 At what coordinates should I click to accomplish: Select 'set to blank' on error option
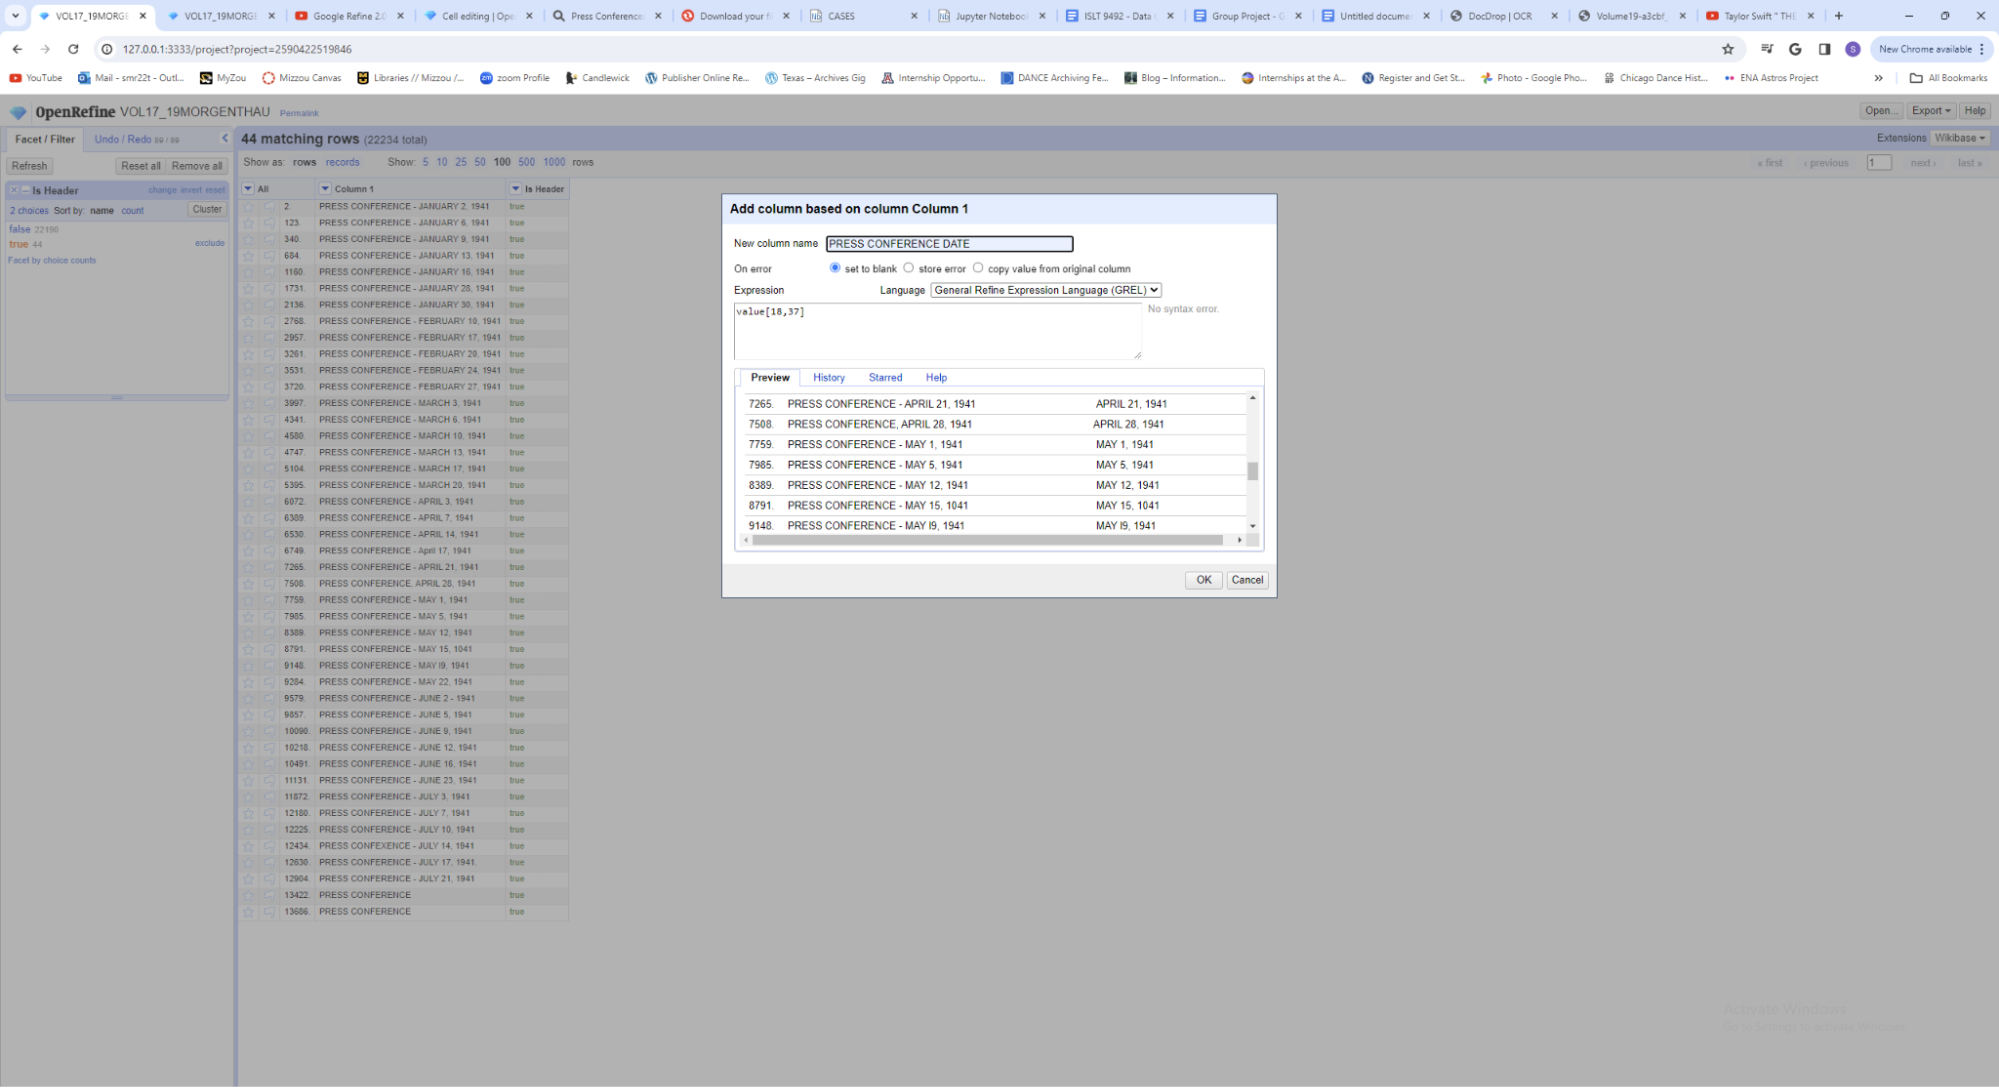point(835,268)
